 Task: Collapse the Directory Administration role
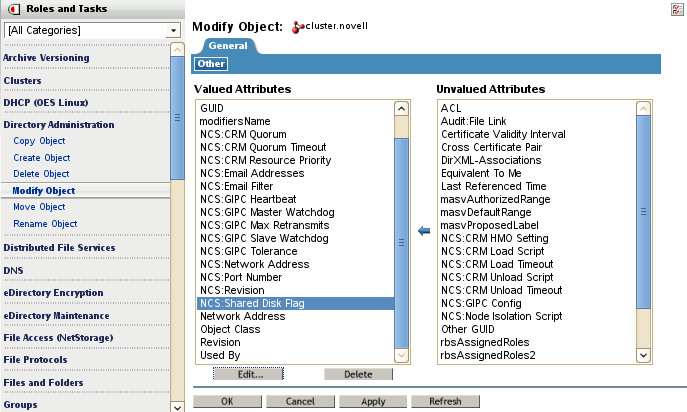click(x=59, y=124)
